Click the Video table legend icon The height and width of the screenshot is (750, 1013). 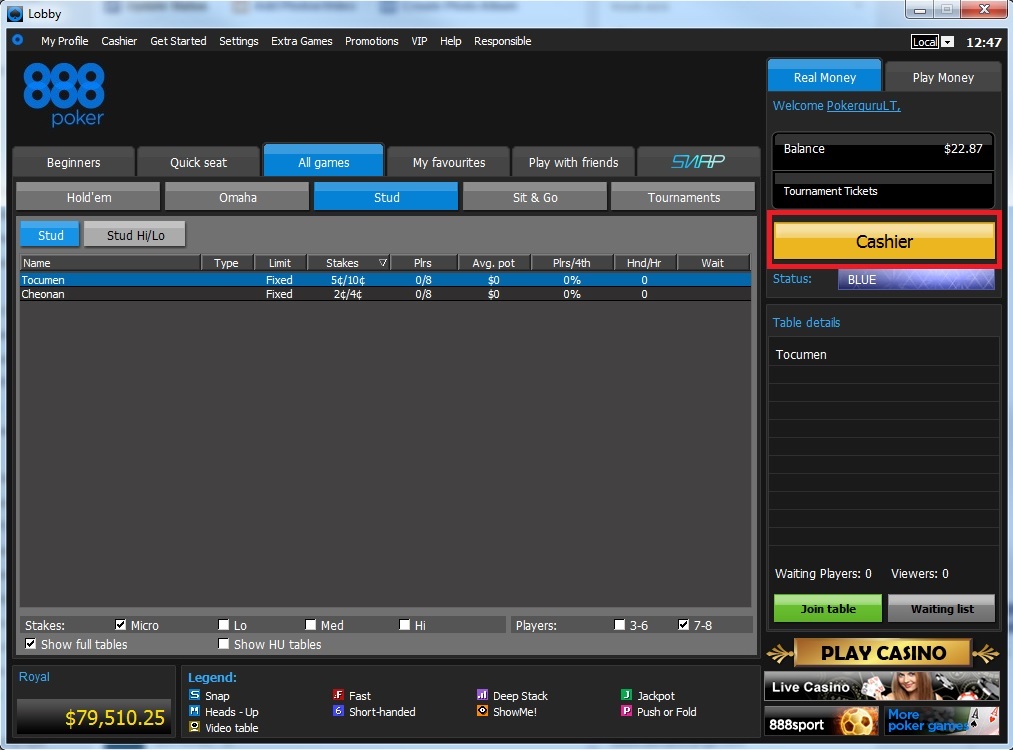(194, 727)
